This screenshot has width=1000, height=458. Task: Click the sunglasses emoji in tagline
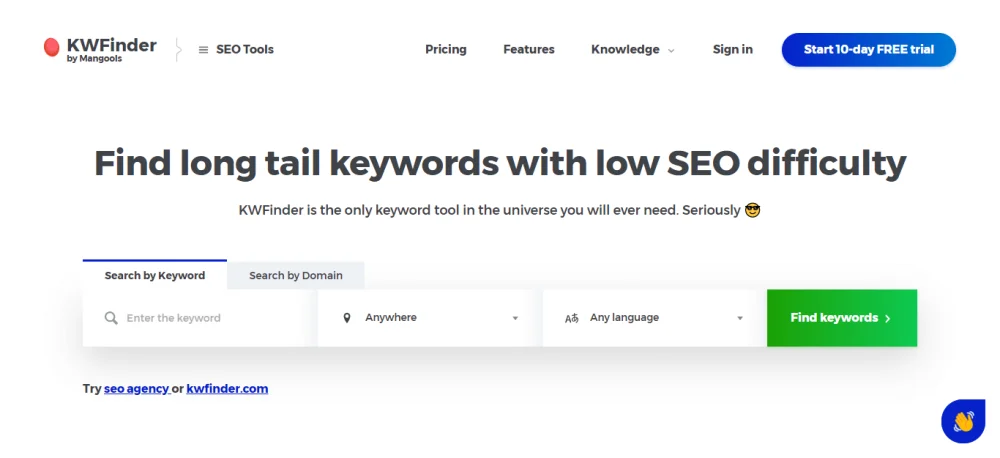(x=753, y=210)
